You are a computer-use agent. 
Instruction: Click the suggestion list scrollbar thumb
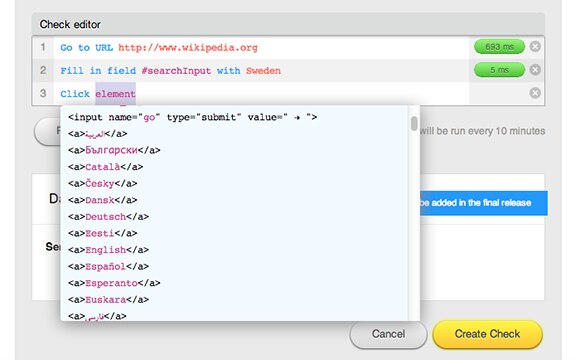click(414, 124)
